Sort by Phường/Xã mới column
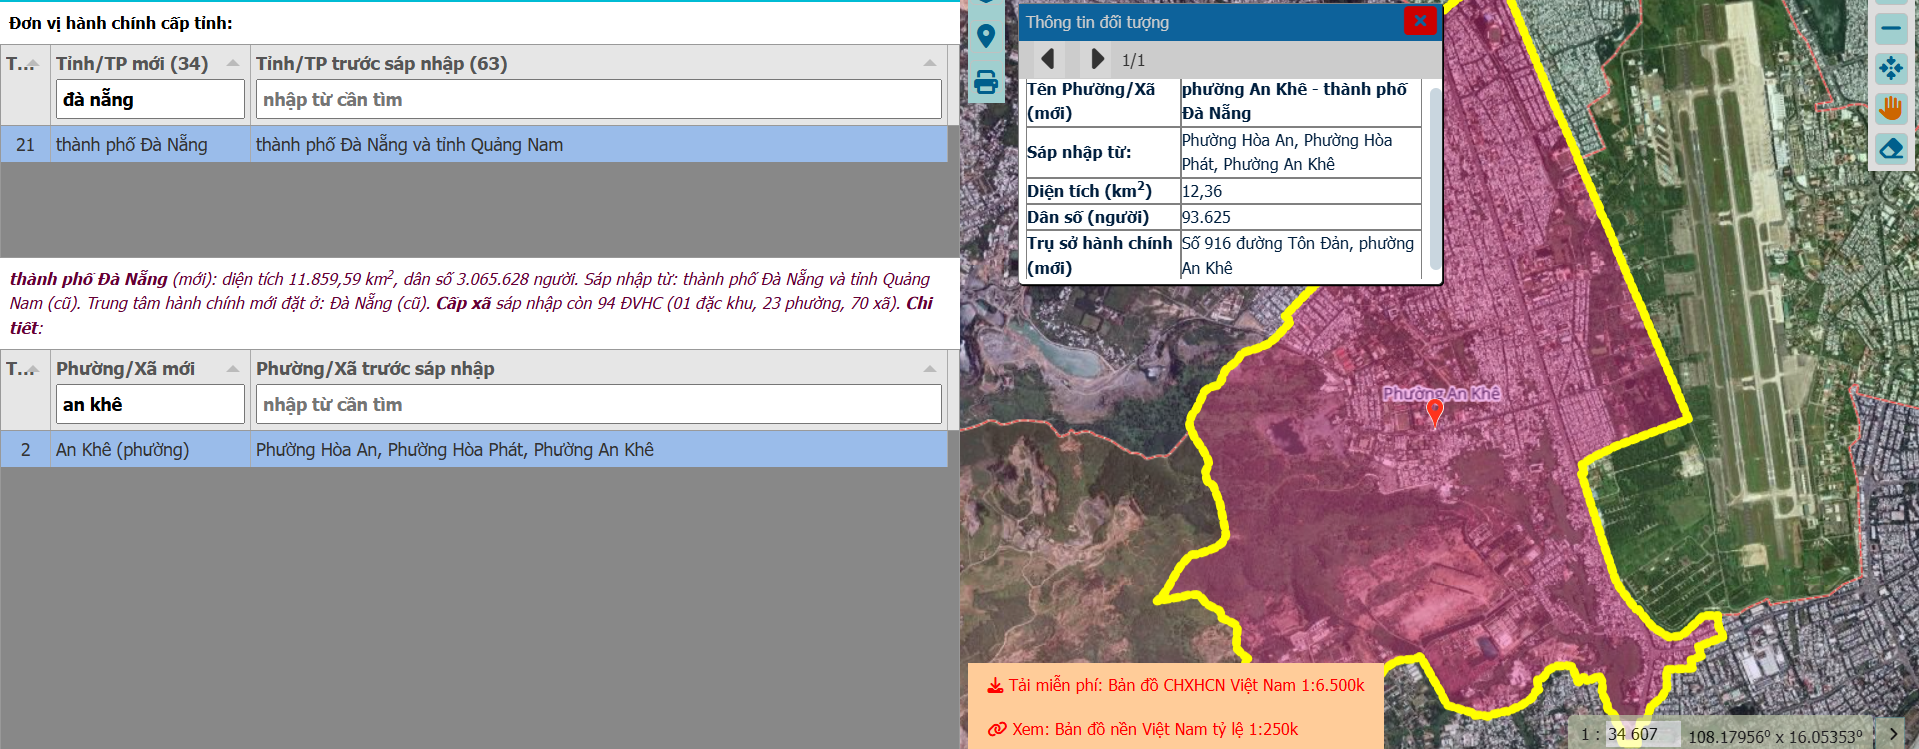 pos(233,369)
